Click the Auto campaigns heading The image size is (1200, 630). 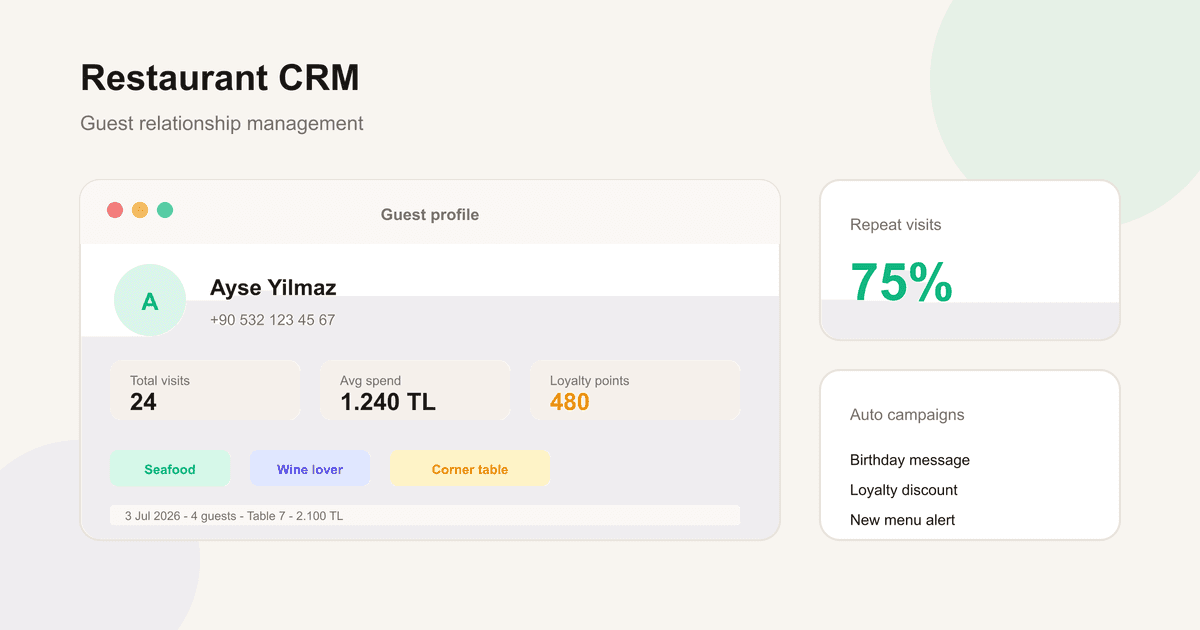[x=907, y=415]
